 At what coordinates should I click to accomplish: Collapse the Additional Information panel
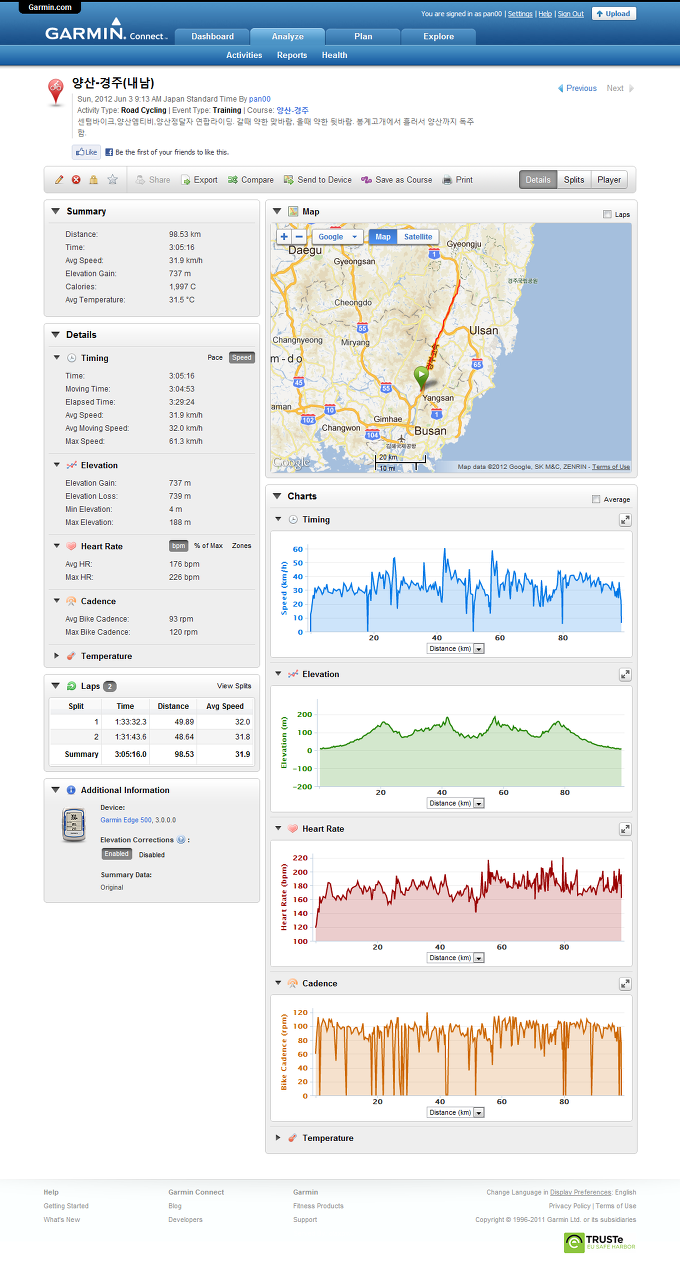(x=55, y=790)
